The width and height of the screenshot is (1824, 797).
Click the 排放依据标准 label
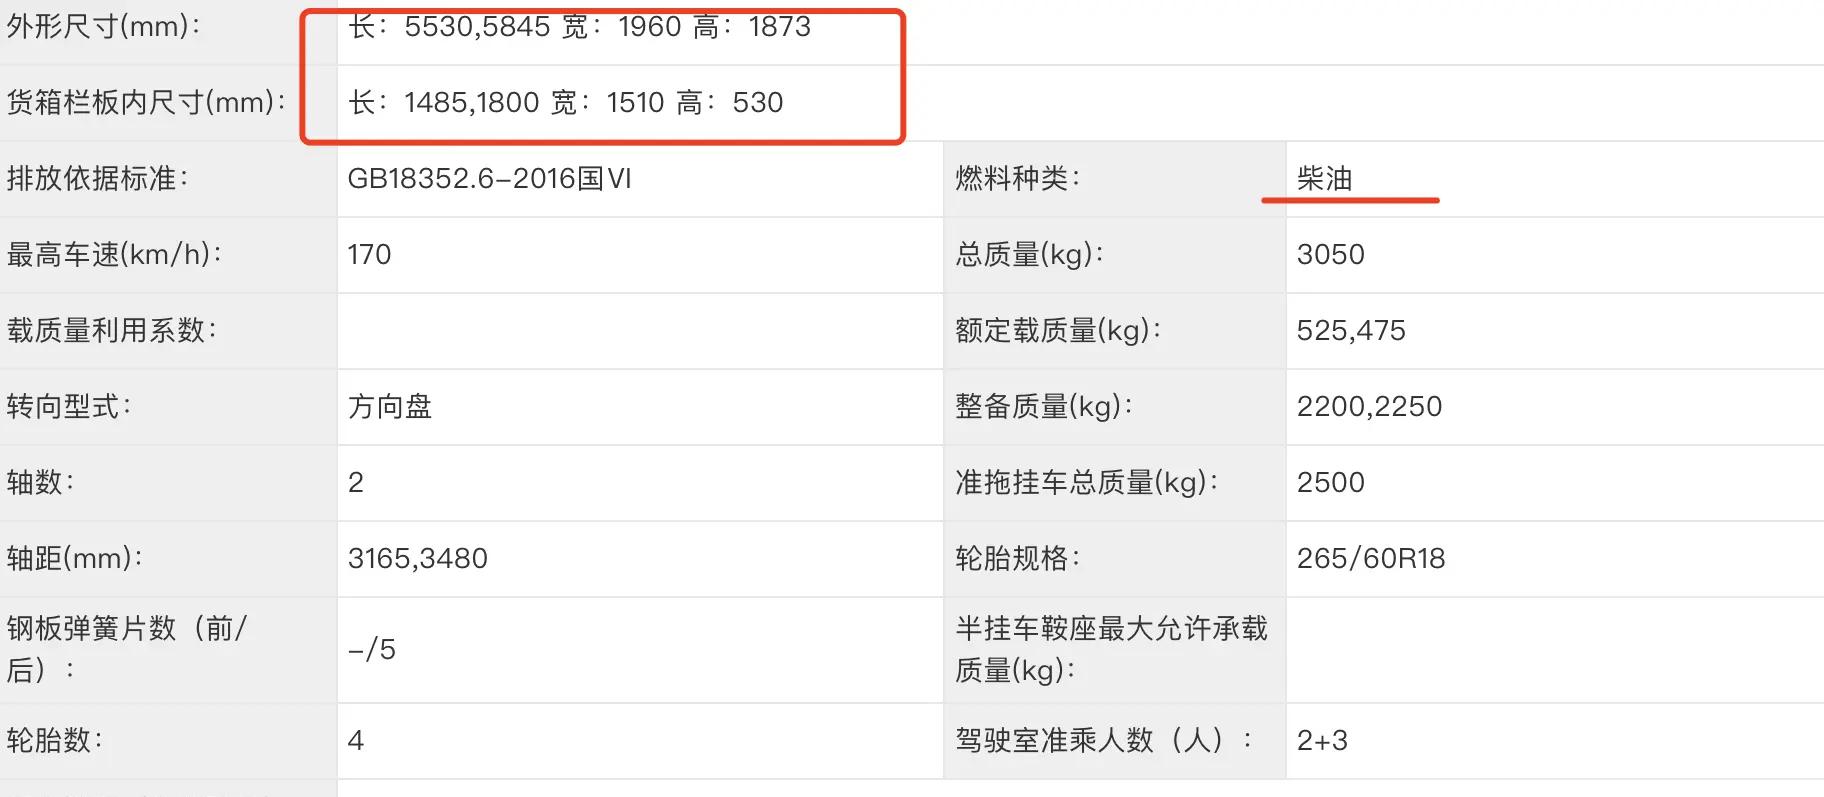pos(97,179)
